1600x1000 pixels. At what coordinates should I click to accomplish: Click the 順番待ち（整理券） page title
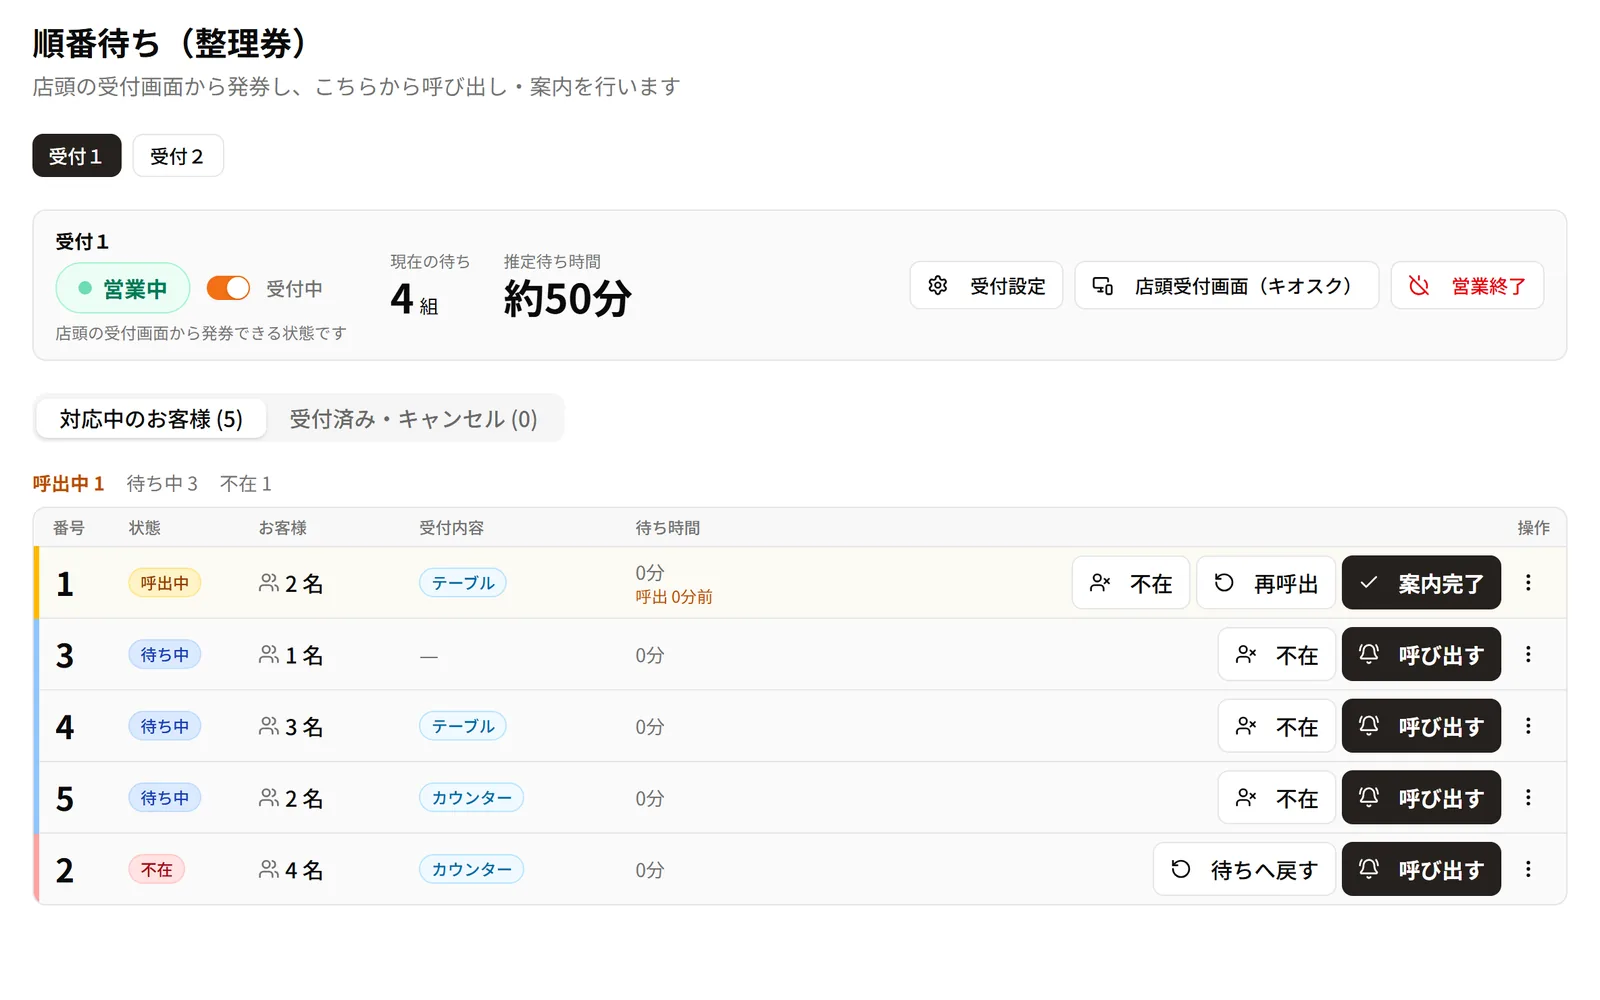click(x=170, y=43)
